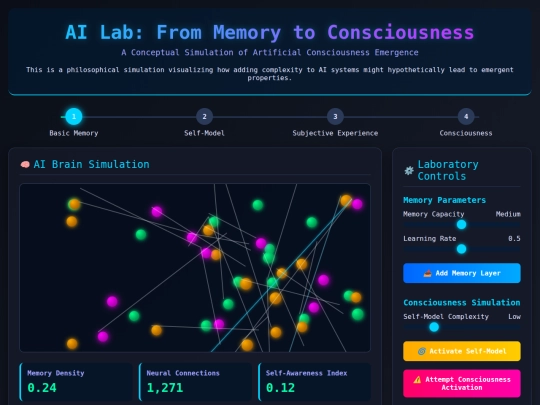The width and height of the screenshot is (540, 405).
Task: Select step 1 Basic Memory circle
Action: [x=74, y=116]
